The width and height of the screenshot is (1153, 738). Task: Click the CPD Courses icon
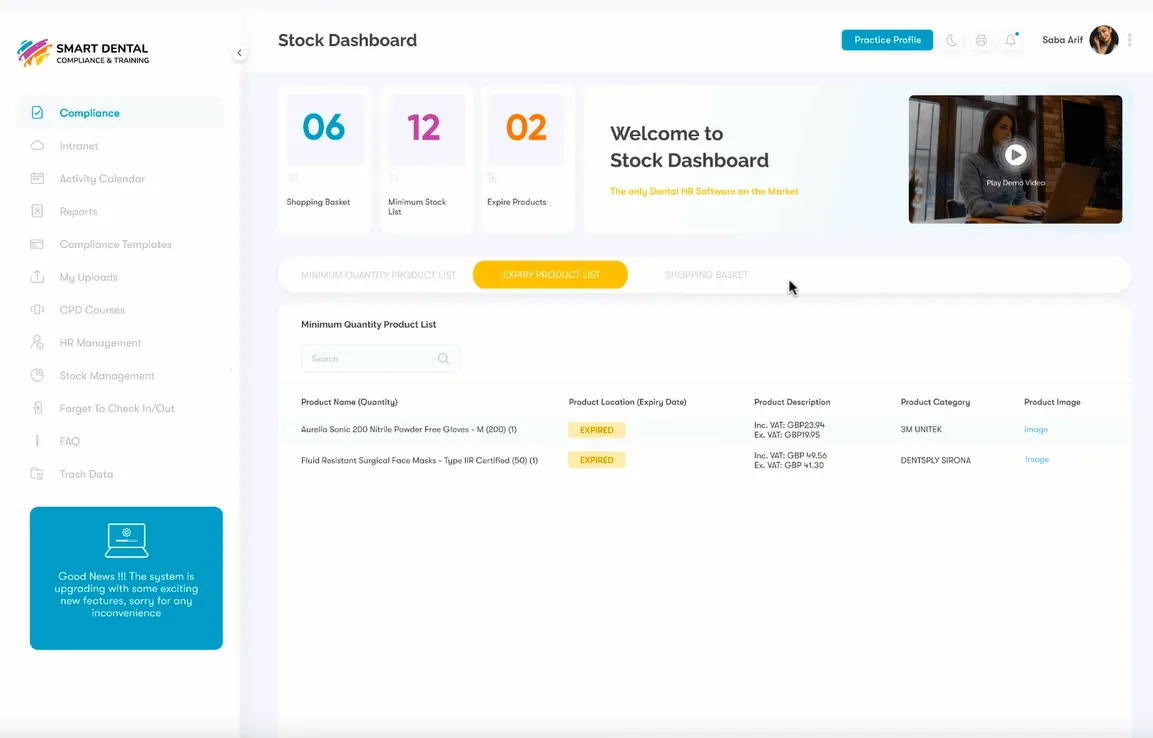tap(38, 309)
